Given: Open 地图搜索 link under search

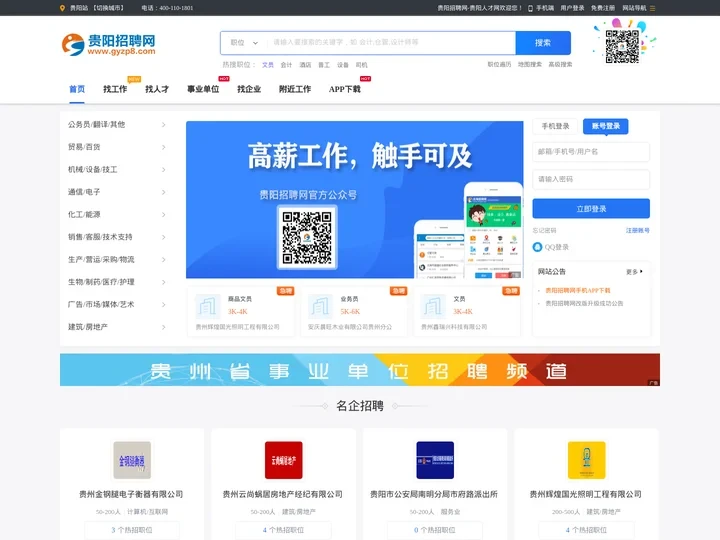Looking at the screenshot, I should 530,65.
